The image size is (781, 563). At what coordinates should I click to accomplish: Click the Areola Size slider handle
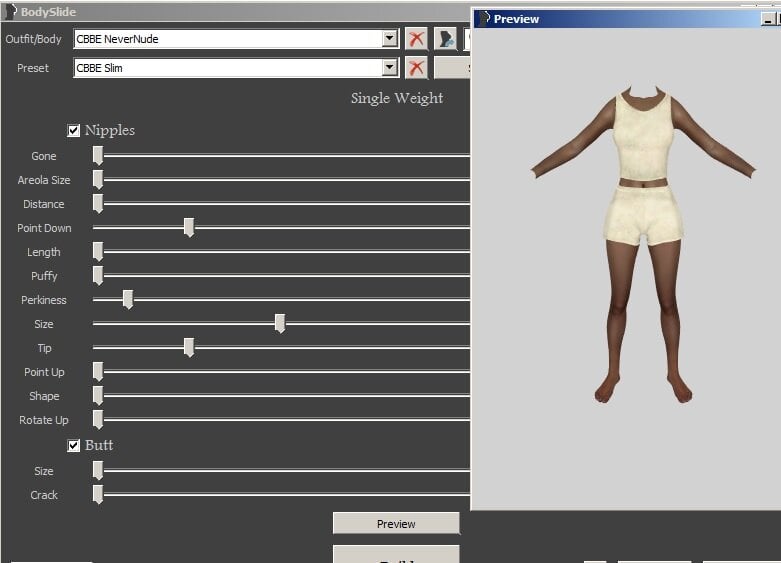(98, 179)
